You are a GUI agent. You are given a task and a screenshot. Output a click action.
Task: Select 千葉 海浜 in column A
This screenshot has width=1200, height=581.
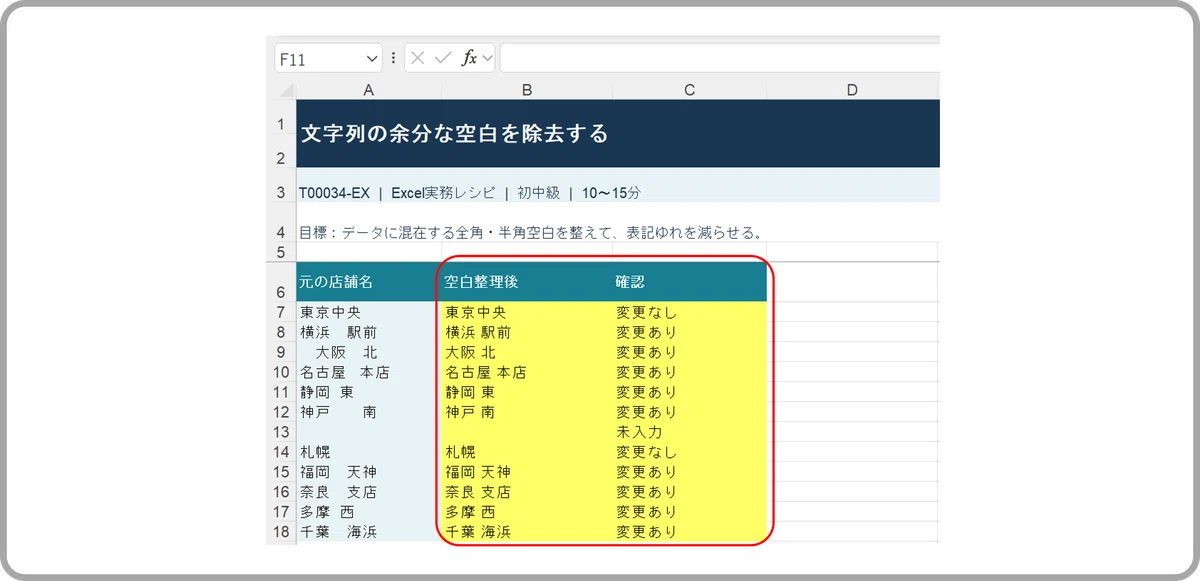point(368,532)
